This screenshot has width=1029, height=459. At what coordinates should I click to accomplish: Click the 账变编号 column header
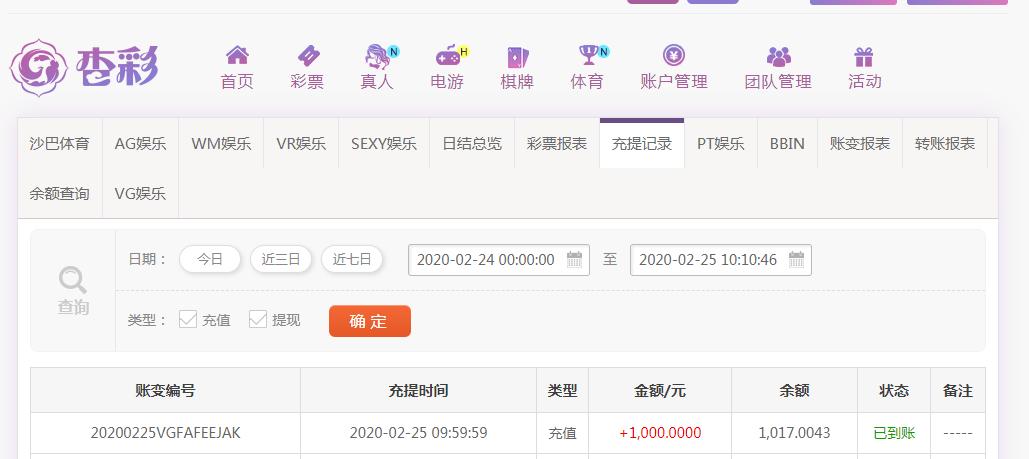[165, 391]
